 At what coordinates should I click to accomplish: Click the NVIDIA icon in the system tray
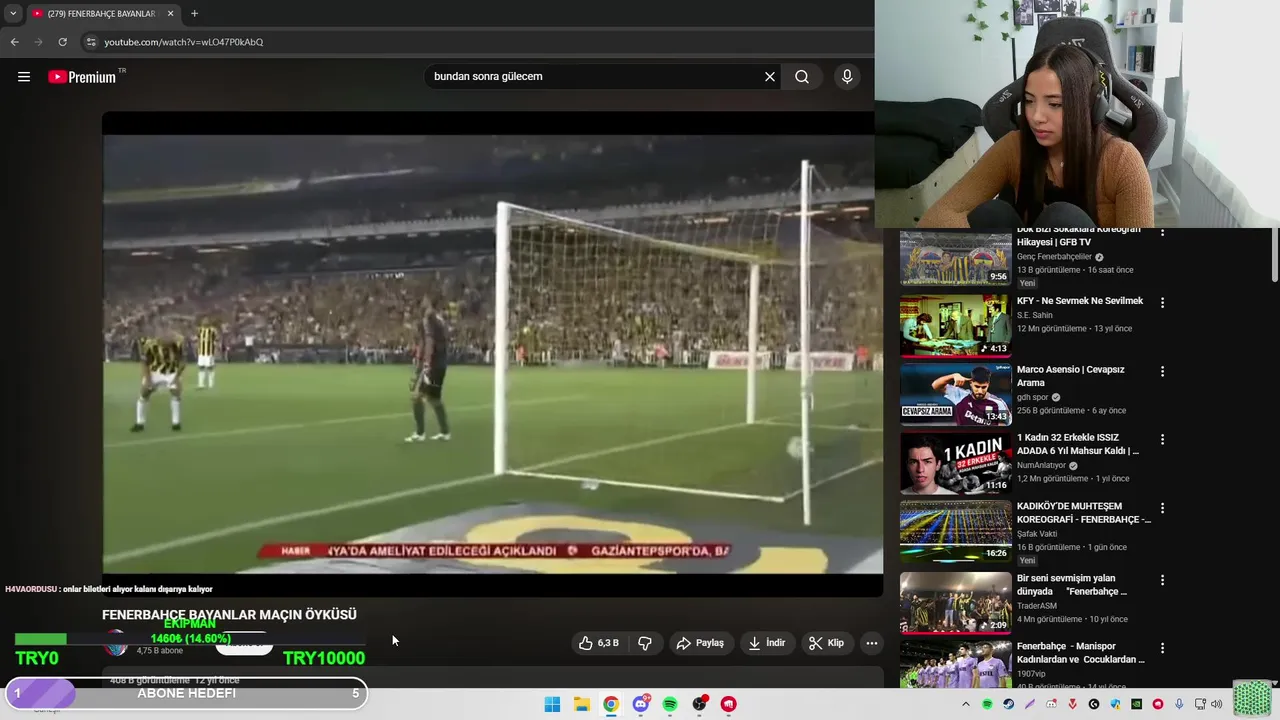click(1136, 704)
